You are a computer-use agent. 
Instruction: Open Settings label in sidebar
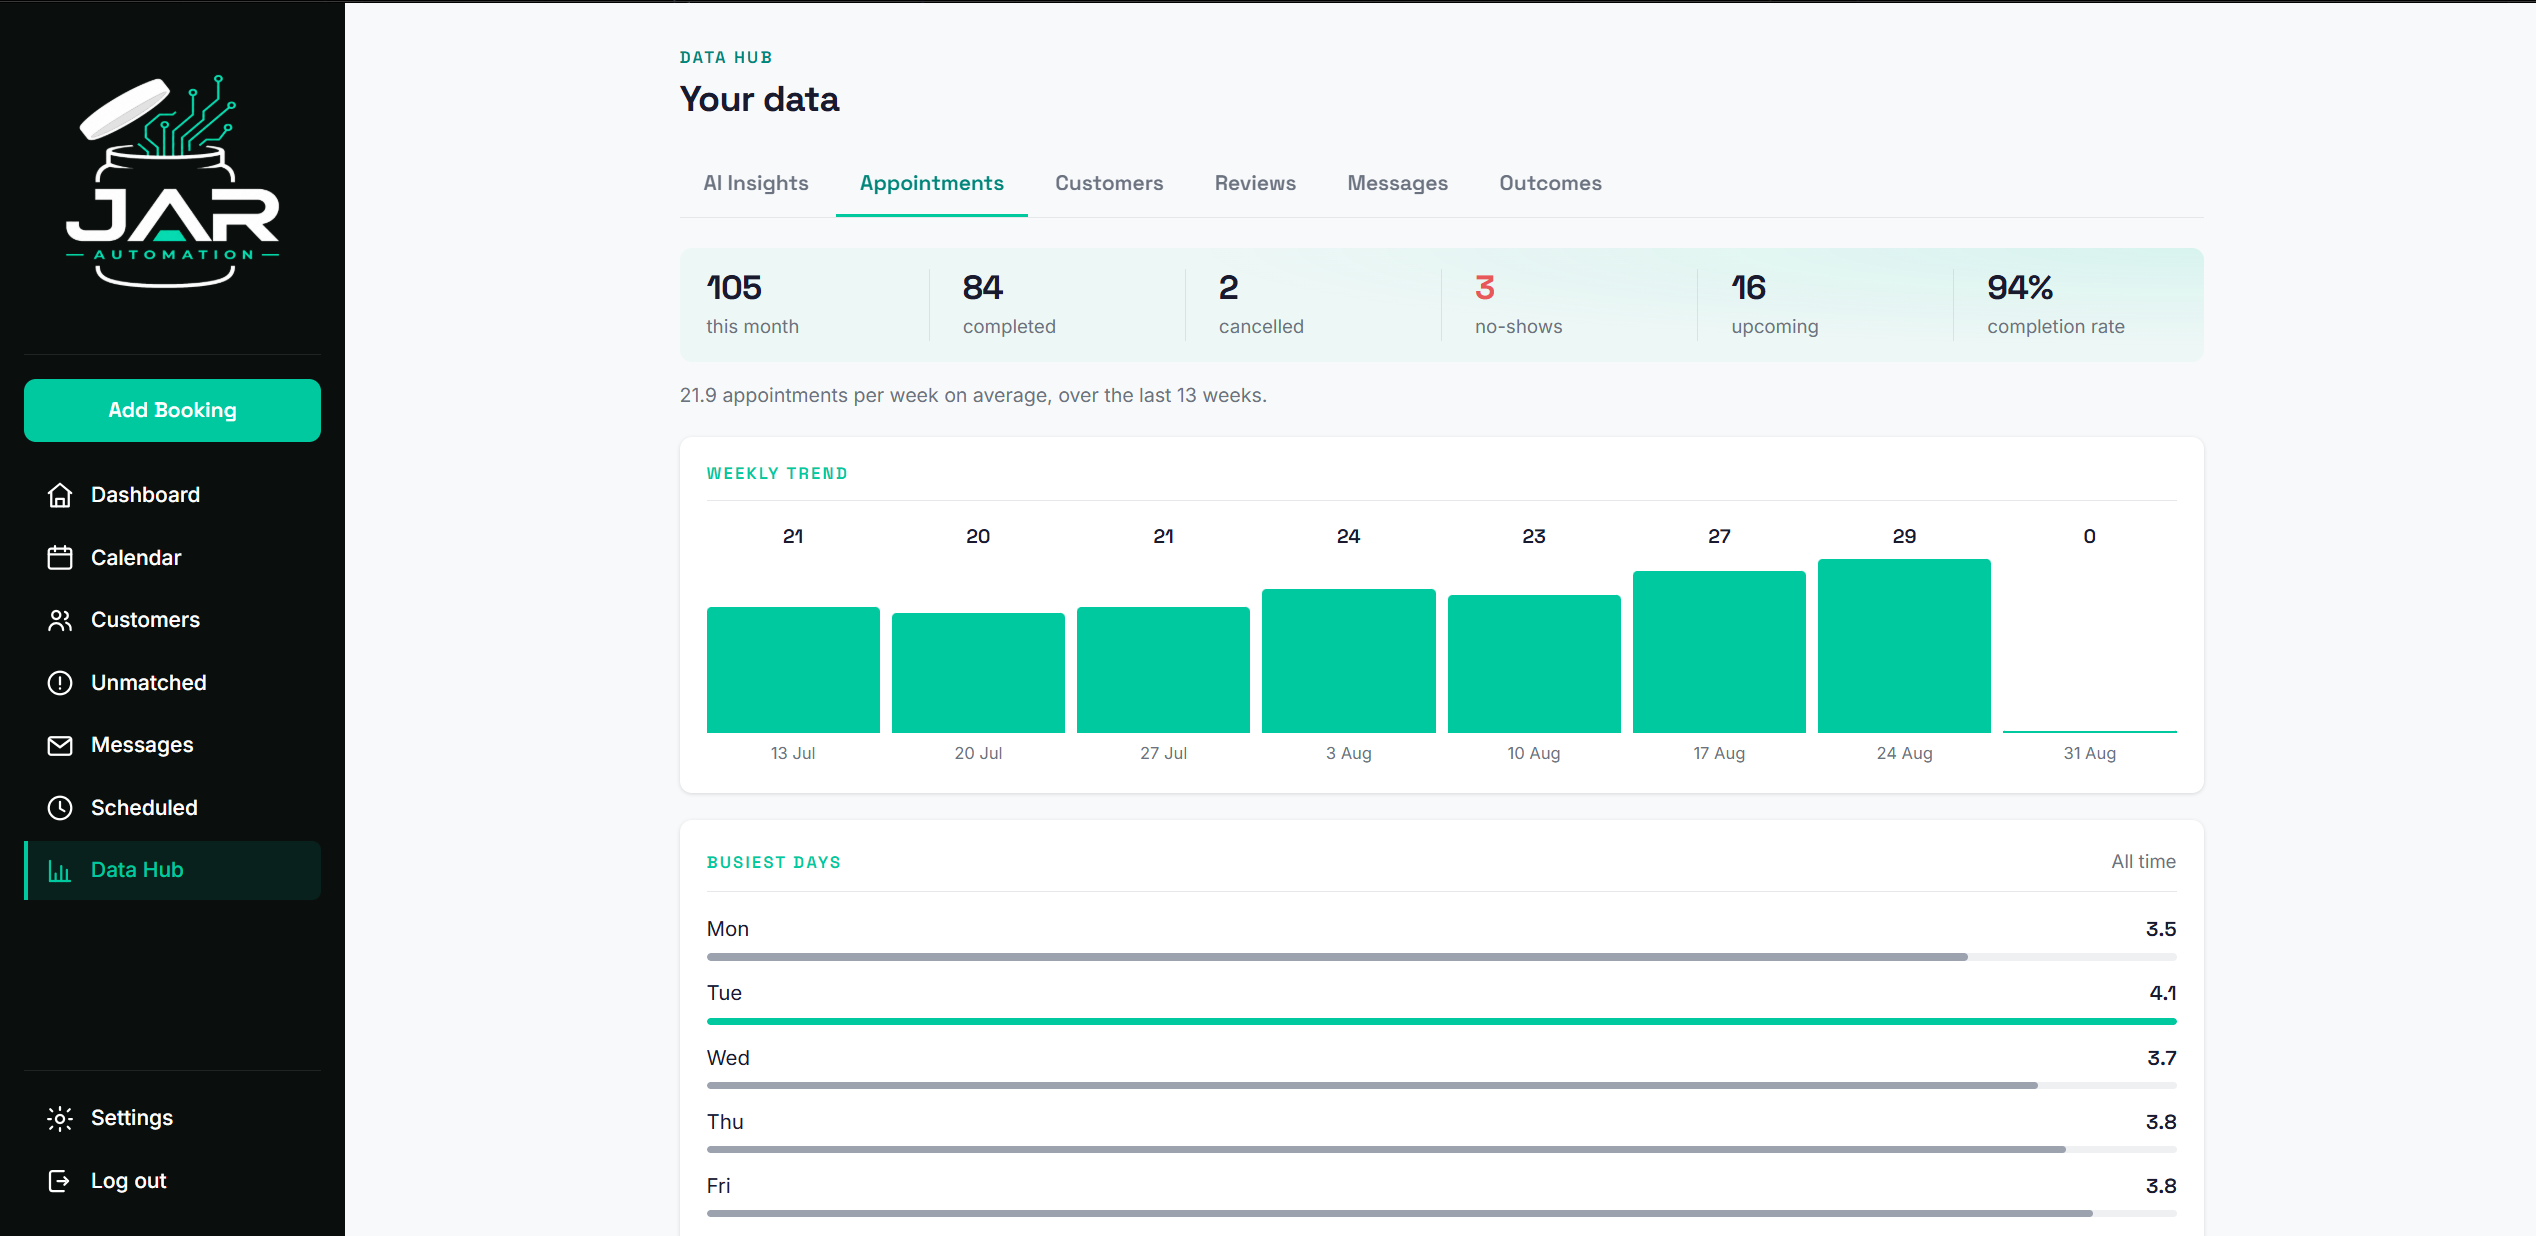132,1118
